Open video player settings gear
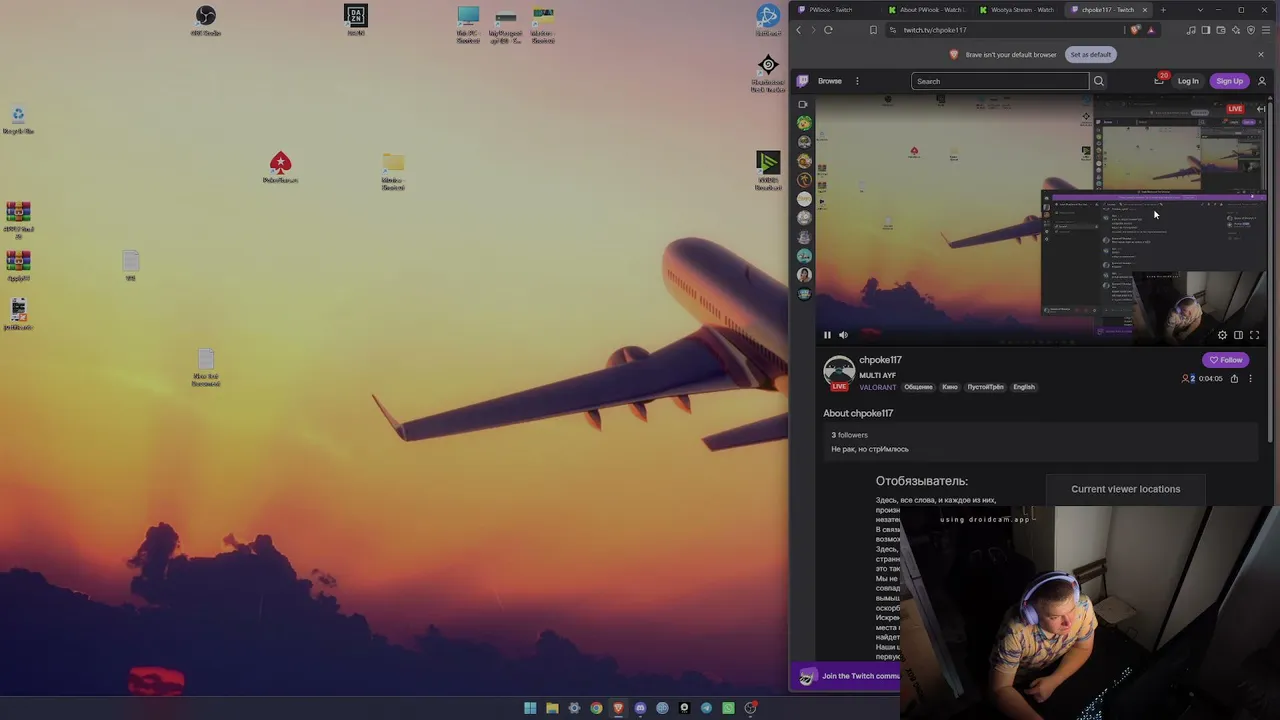Viewport: 1280px width, 720px height. tap(1222, 335)
